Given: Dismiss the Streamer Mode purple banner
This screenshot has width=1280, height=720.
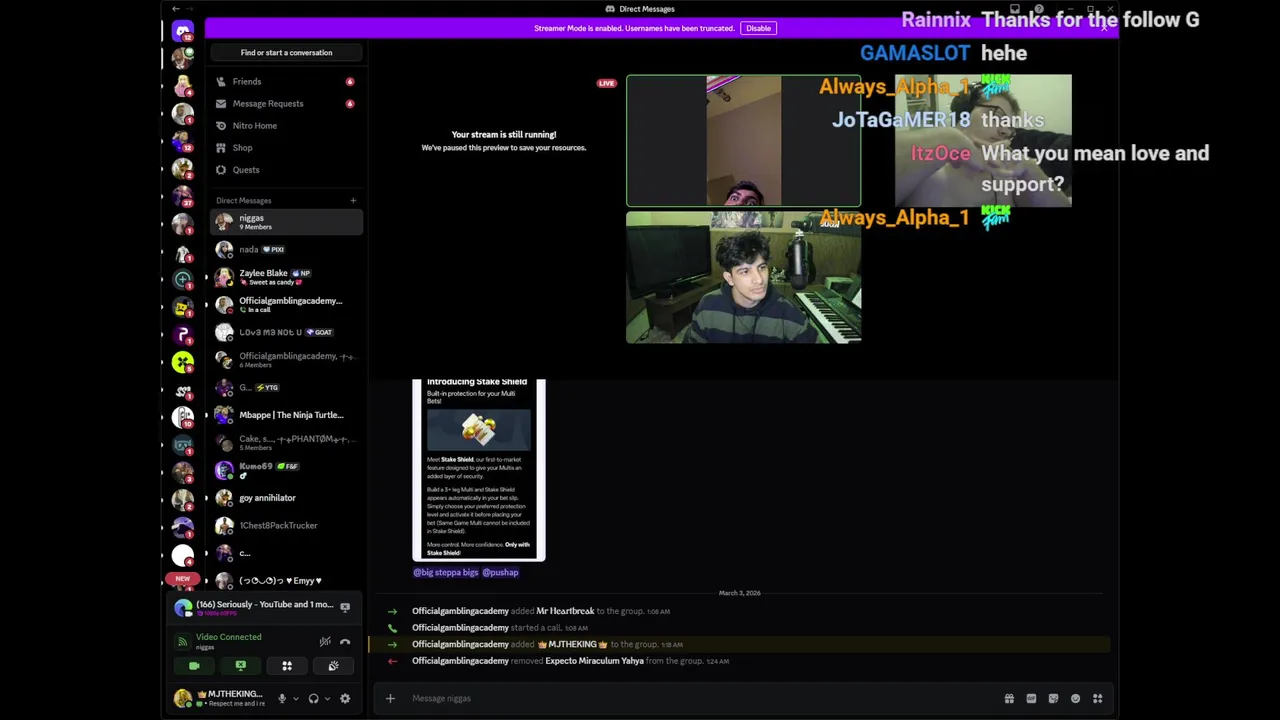Looking at the screenshot, I should pos(1104,28).
